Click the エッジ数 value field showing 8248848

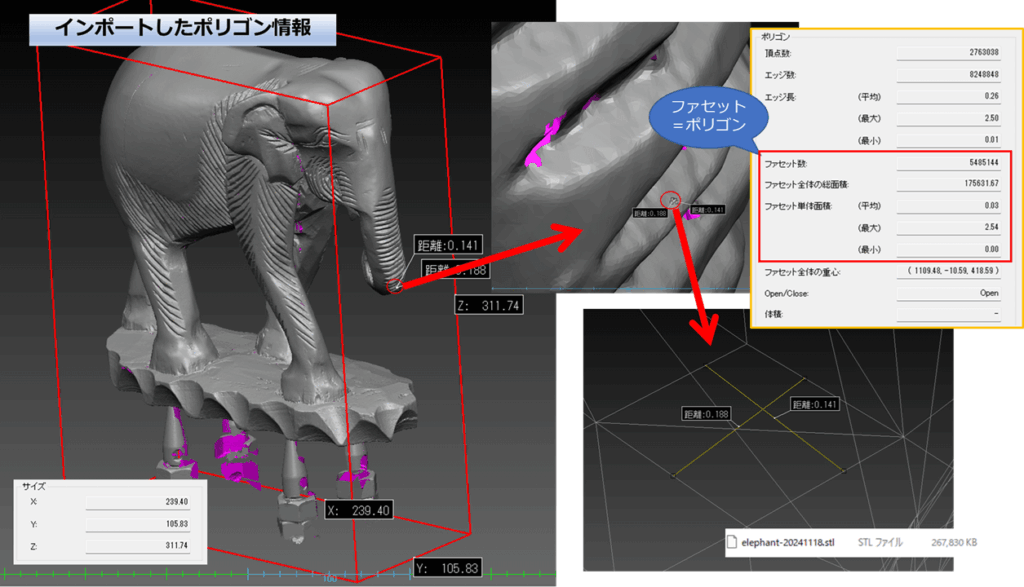coord(955,75)
